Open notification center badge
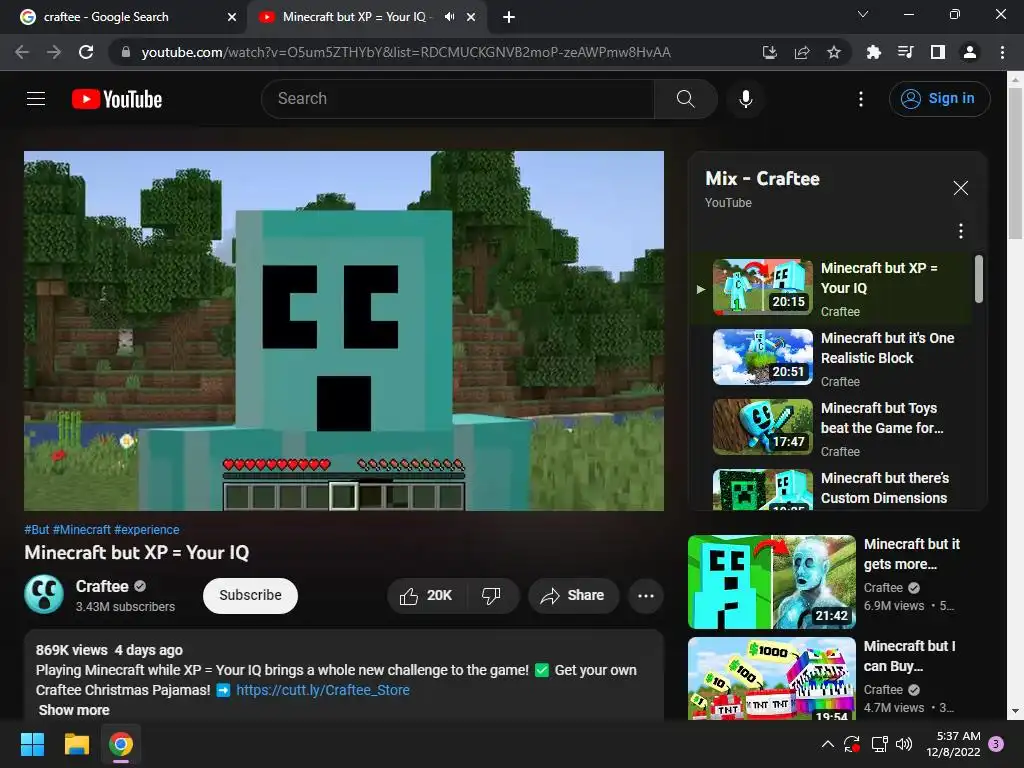Viewport: 1024px width, 768px height. pyautogui.click(x=996, y=744)
